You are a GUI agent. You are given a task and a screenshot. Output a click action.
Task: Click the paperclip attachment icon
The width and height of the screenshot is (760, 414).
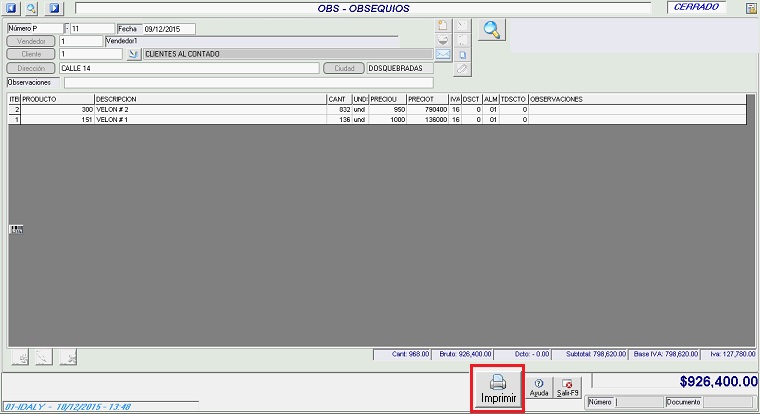coord(461,69)
